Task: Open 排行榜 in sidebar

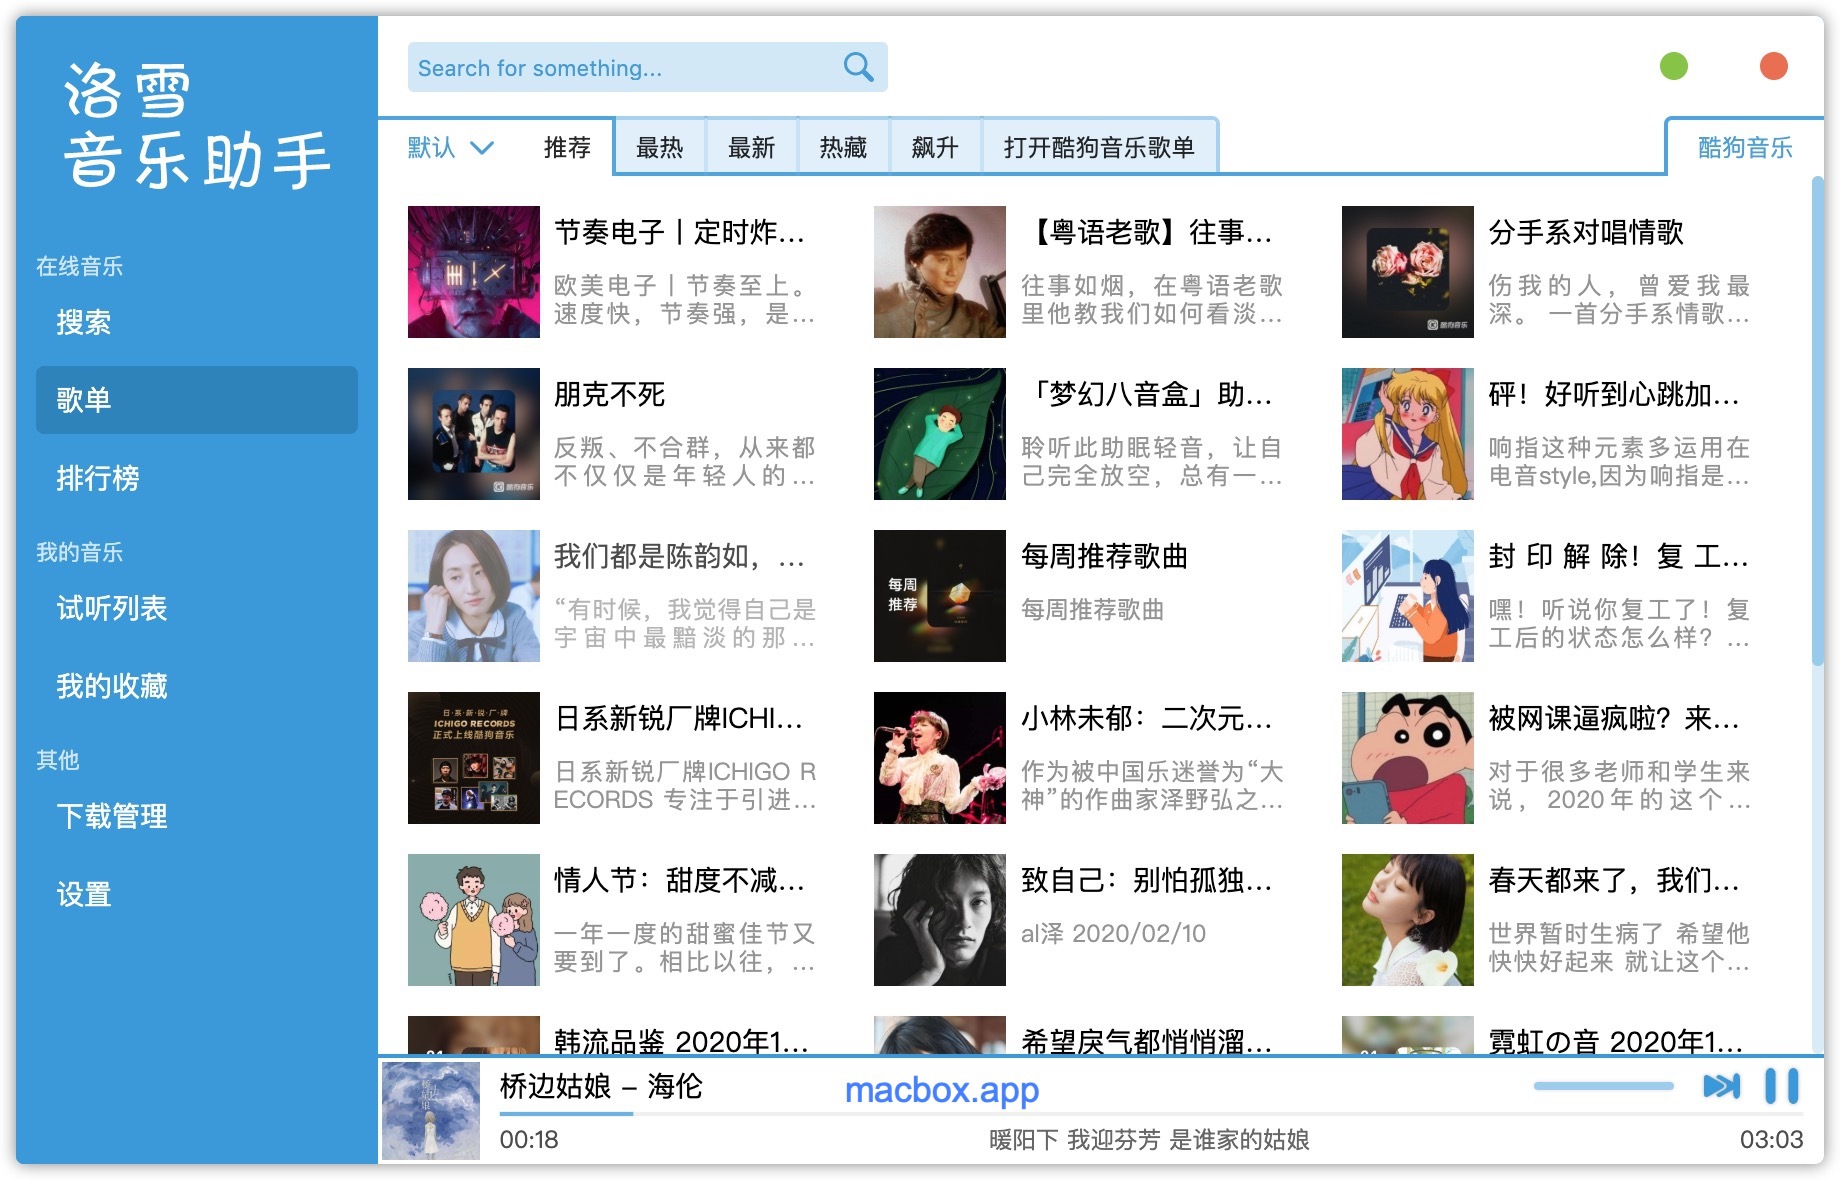Action: click(196, 478)
